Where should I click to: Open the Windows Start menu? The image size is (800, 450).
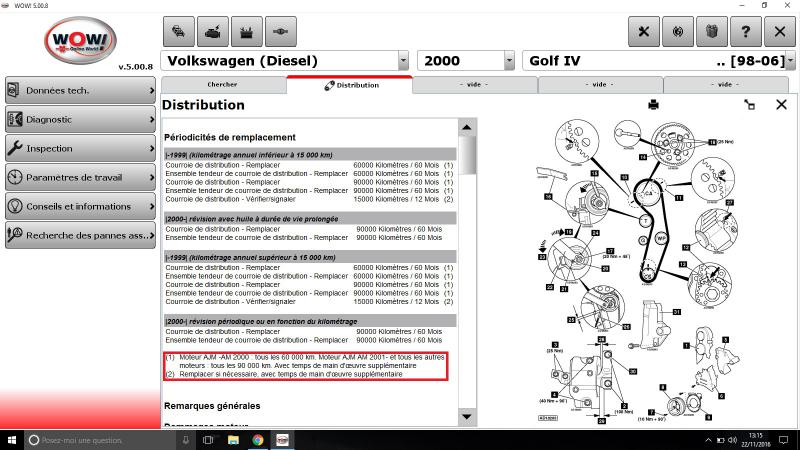pos(12,440)
